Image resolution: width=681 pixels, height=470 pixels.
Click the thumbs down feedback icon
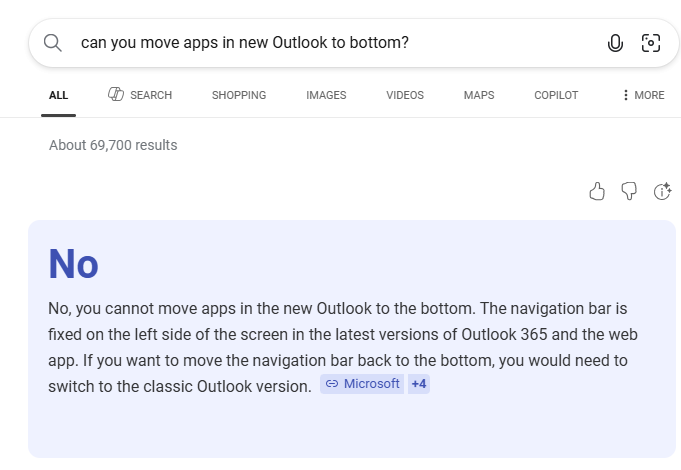click(629, 191)
